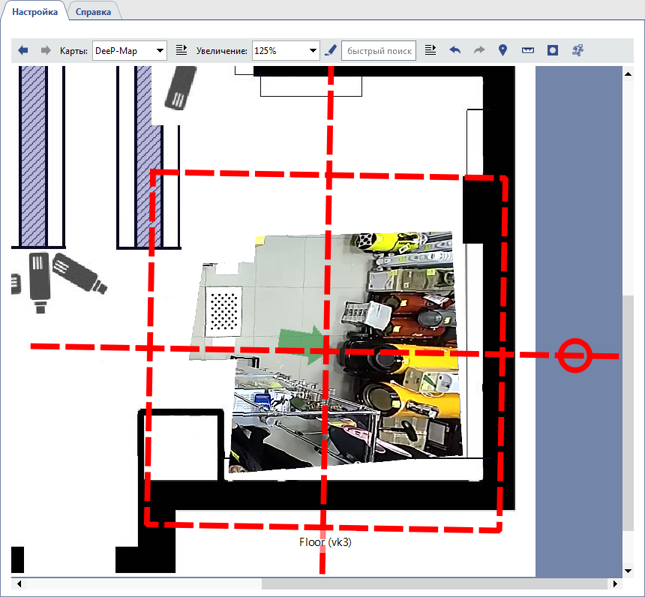645x597 pixels.
Task: Expand the DeeP-Map maps dropdown
Action: (159, 50)
